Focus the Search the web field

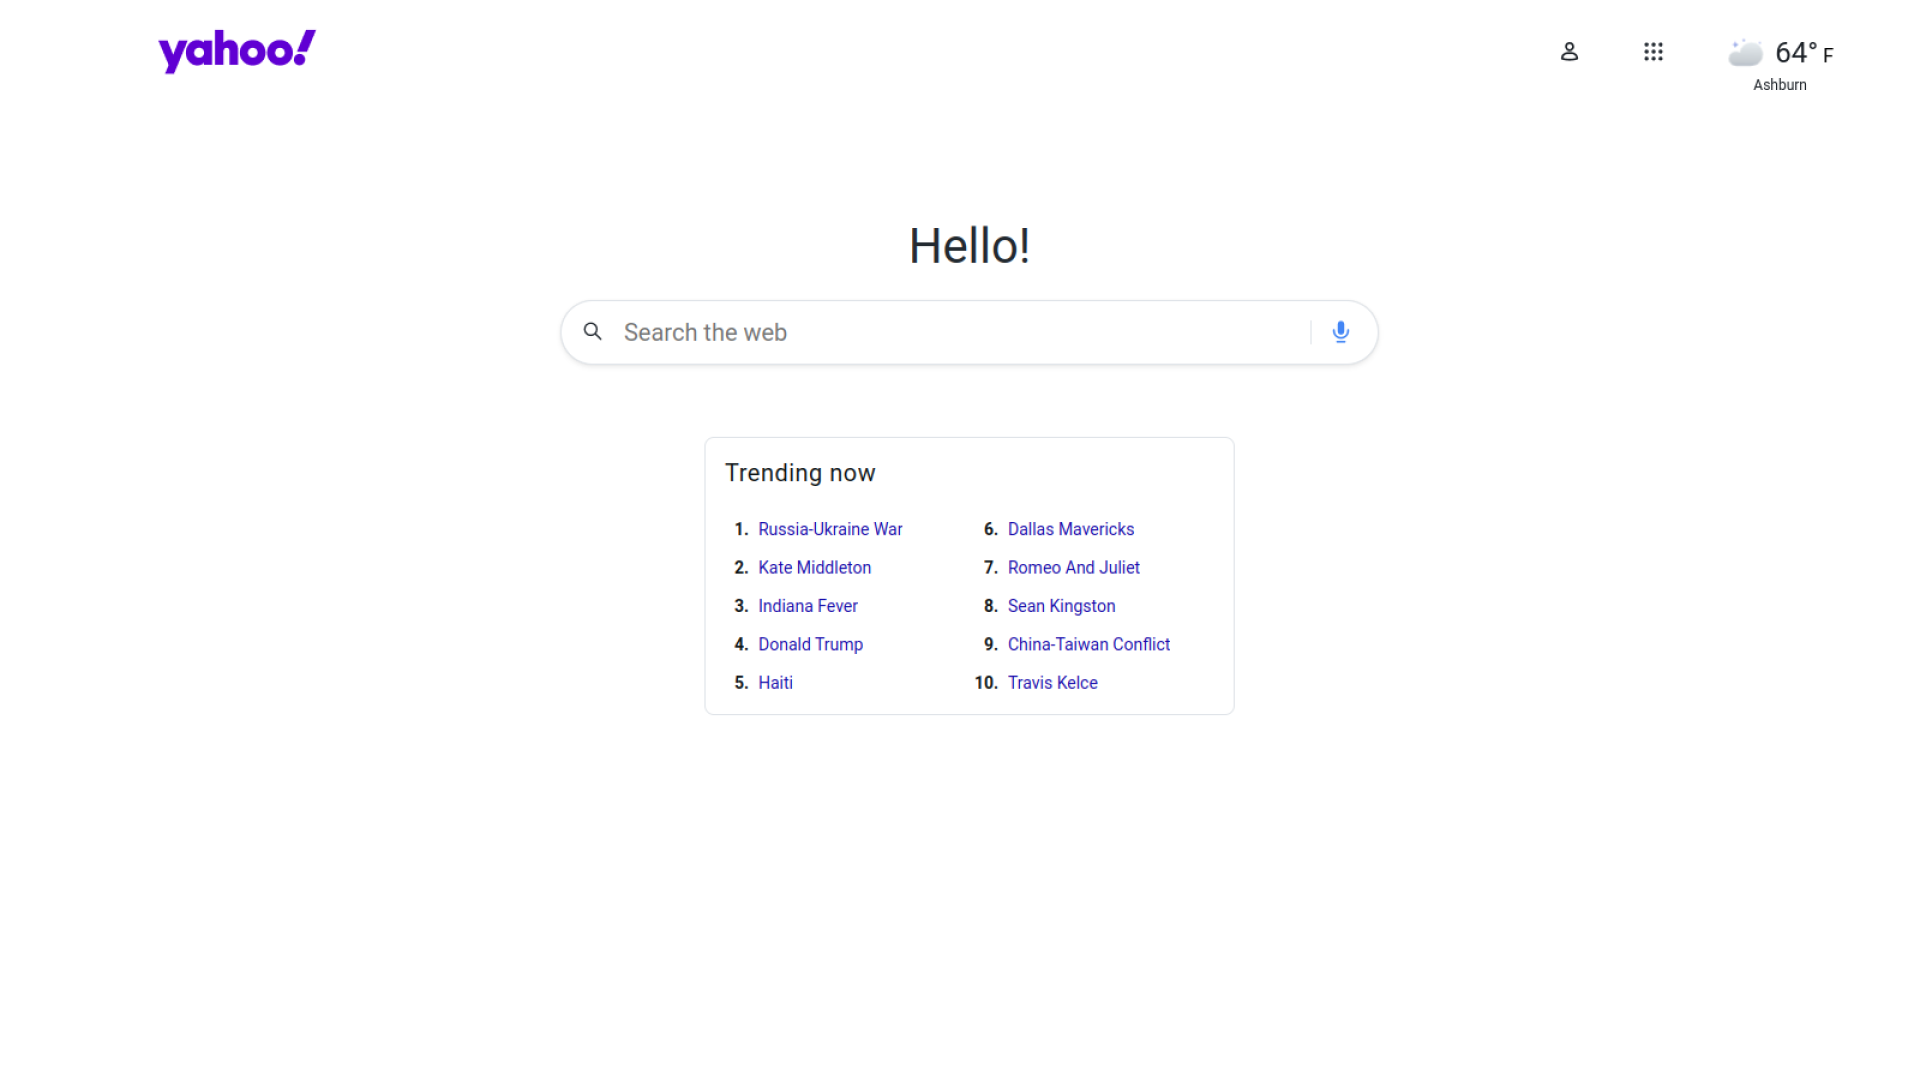coord(950,332)
